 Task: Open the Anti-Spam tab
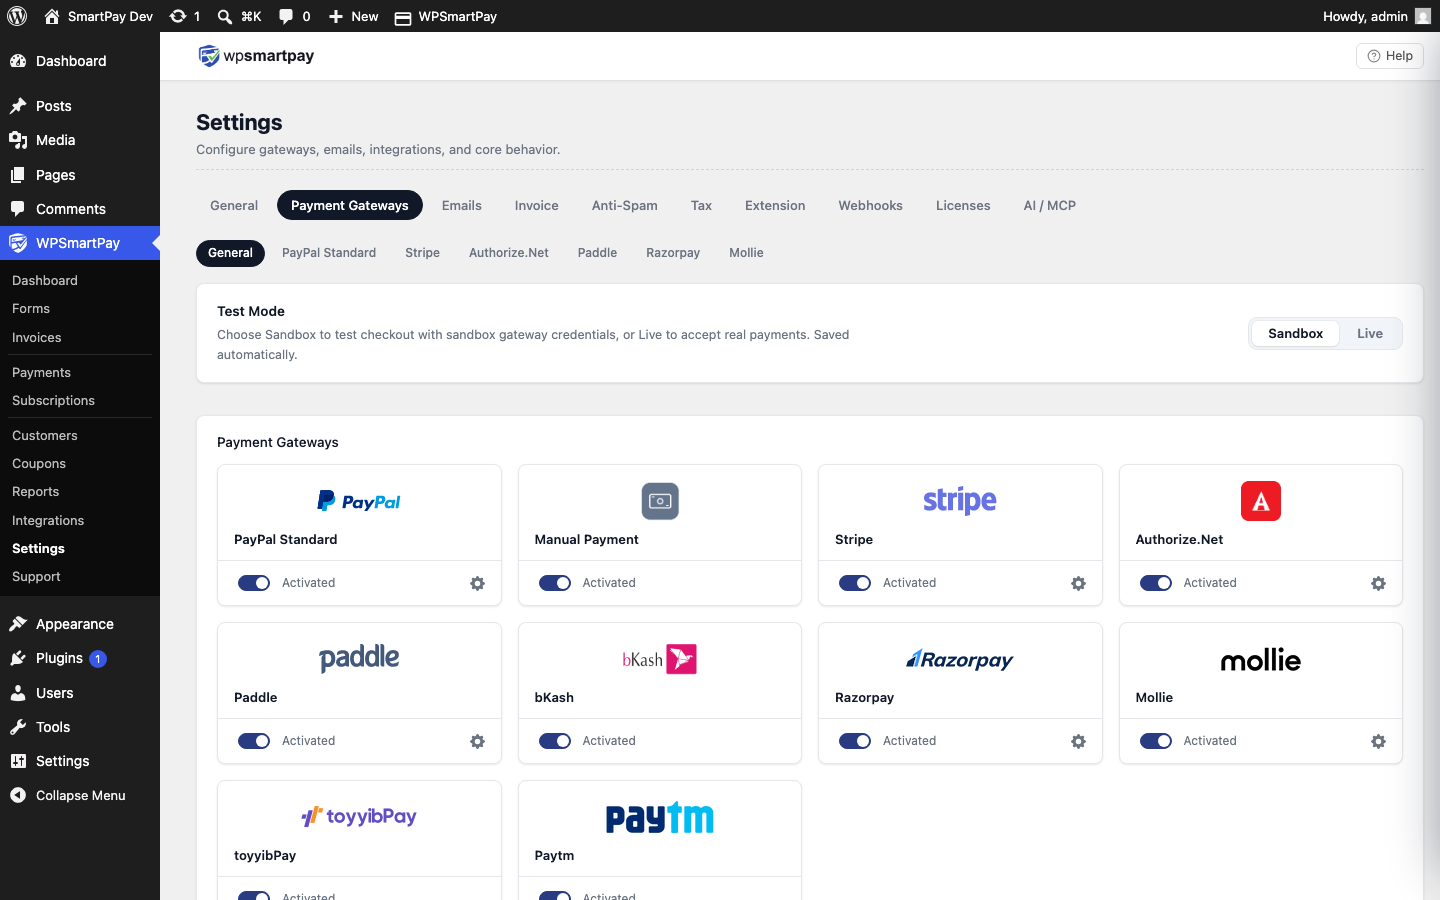point(625,205)
